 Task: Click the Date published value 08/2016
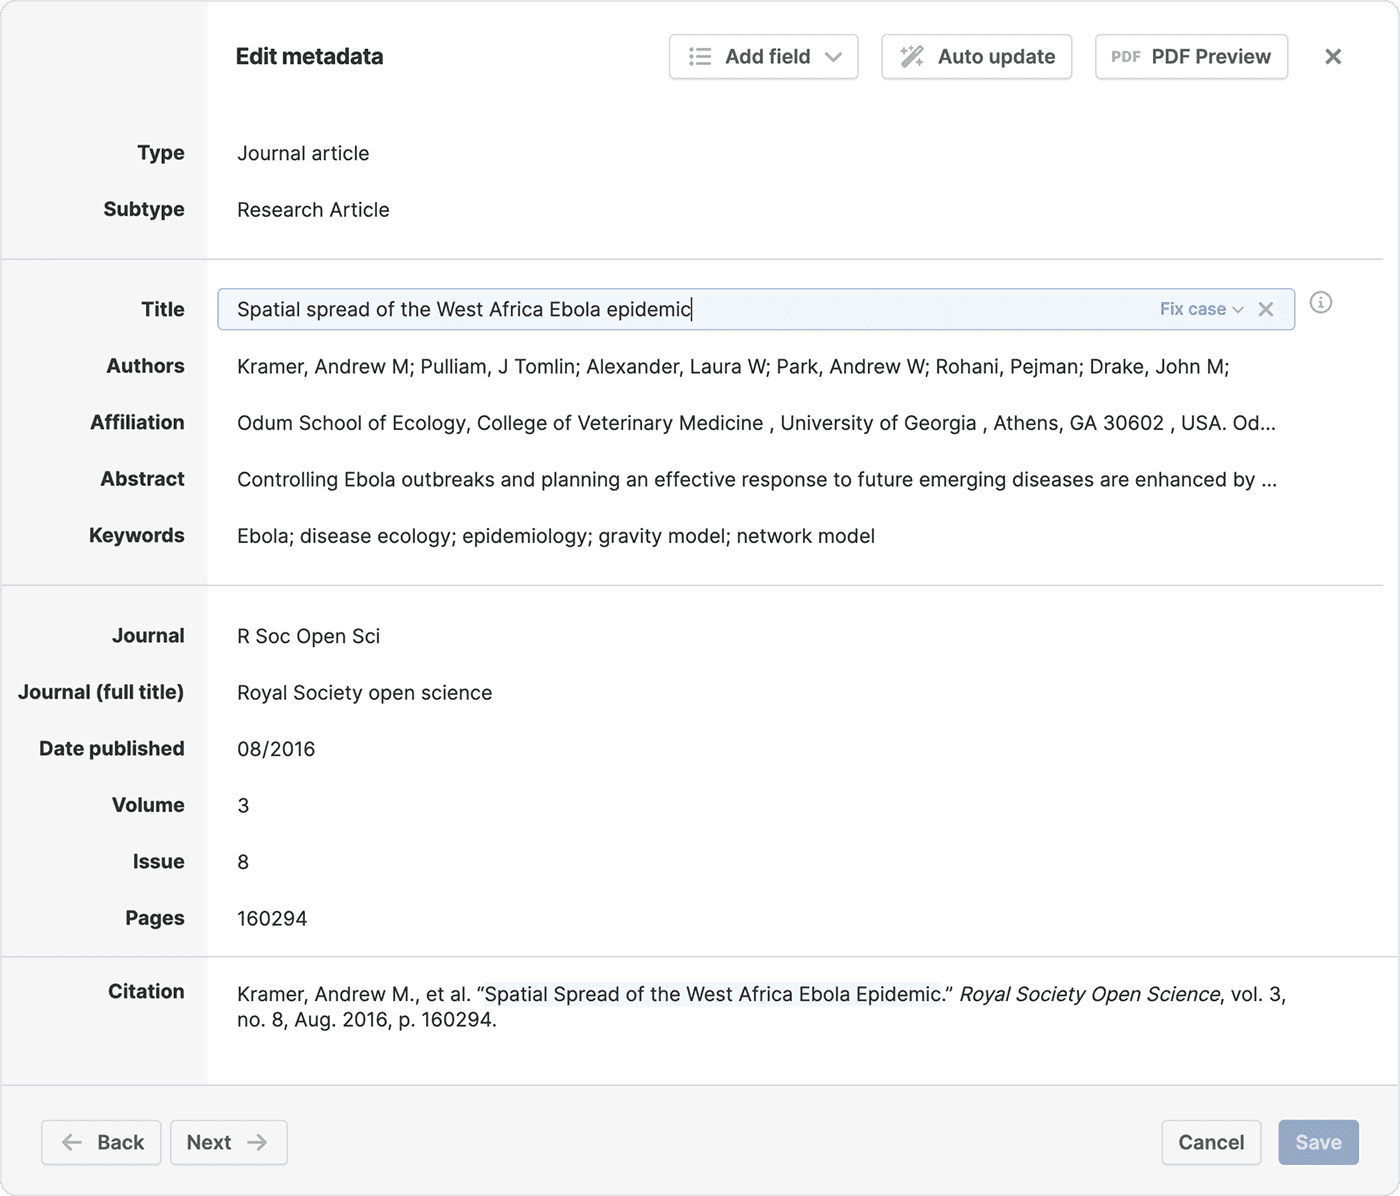[x=276, y=749]
